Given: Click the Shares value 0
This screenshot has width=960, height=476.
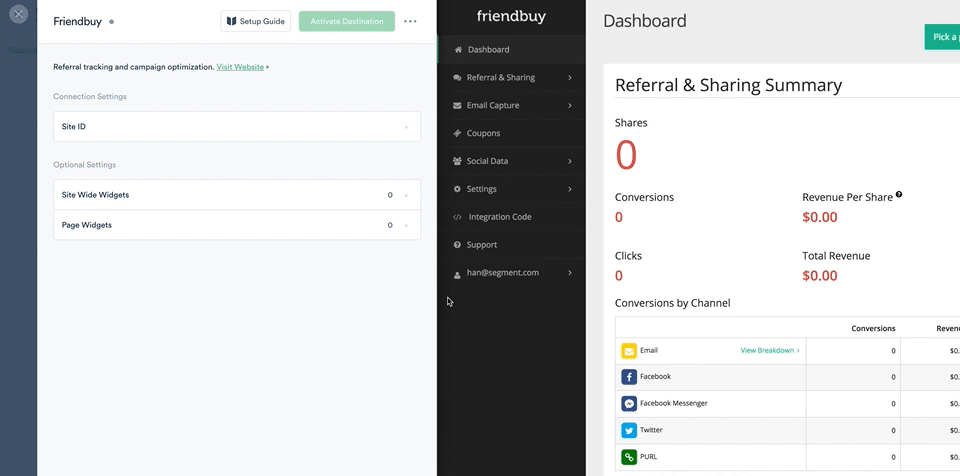Looking at the screenshot, I should pyautogui.click(x=626, y=155).
